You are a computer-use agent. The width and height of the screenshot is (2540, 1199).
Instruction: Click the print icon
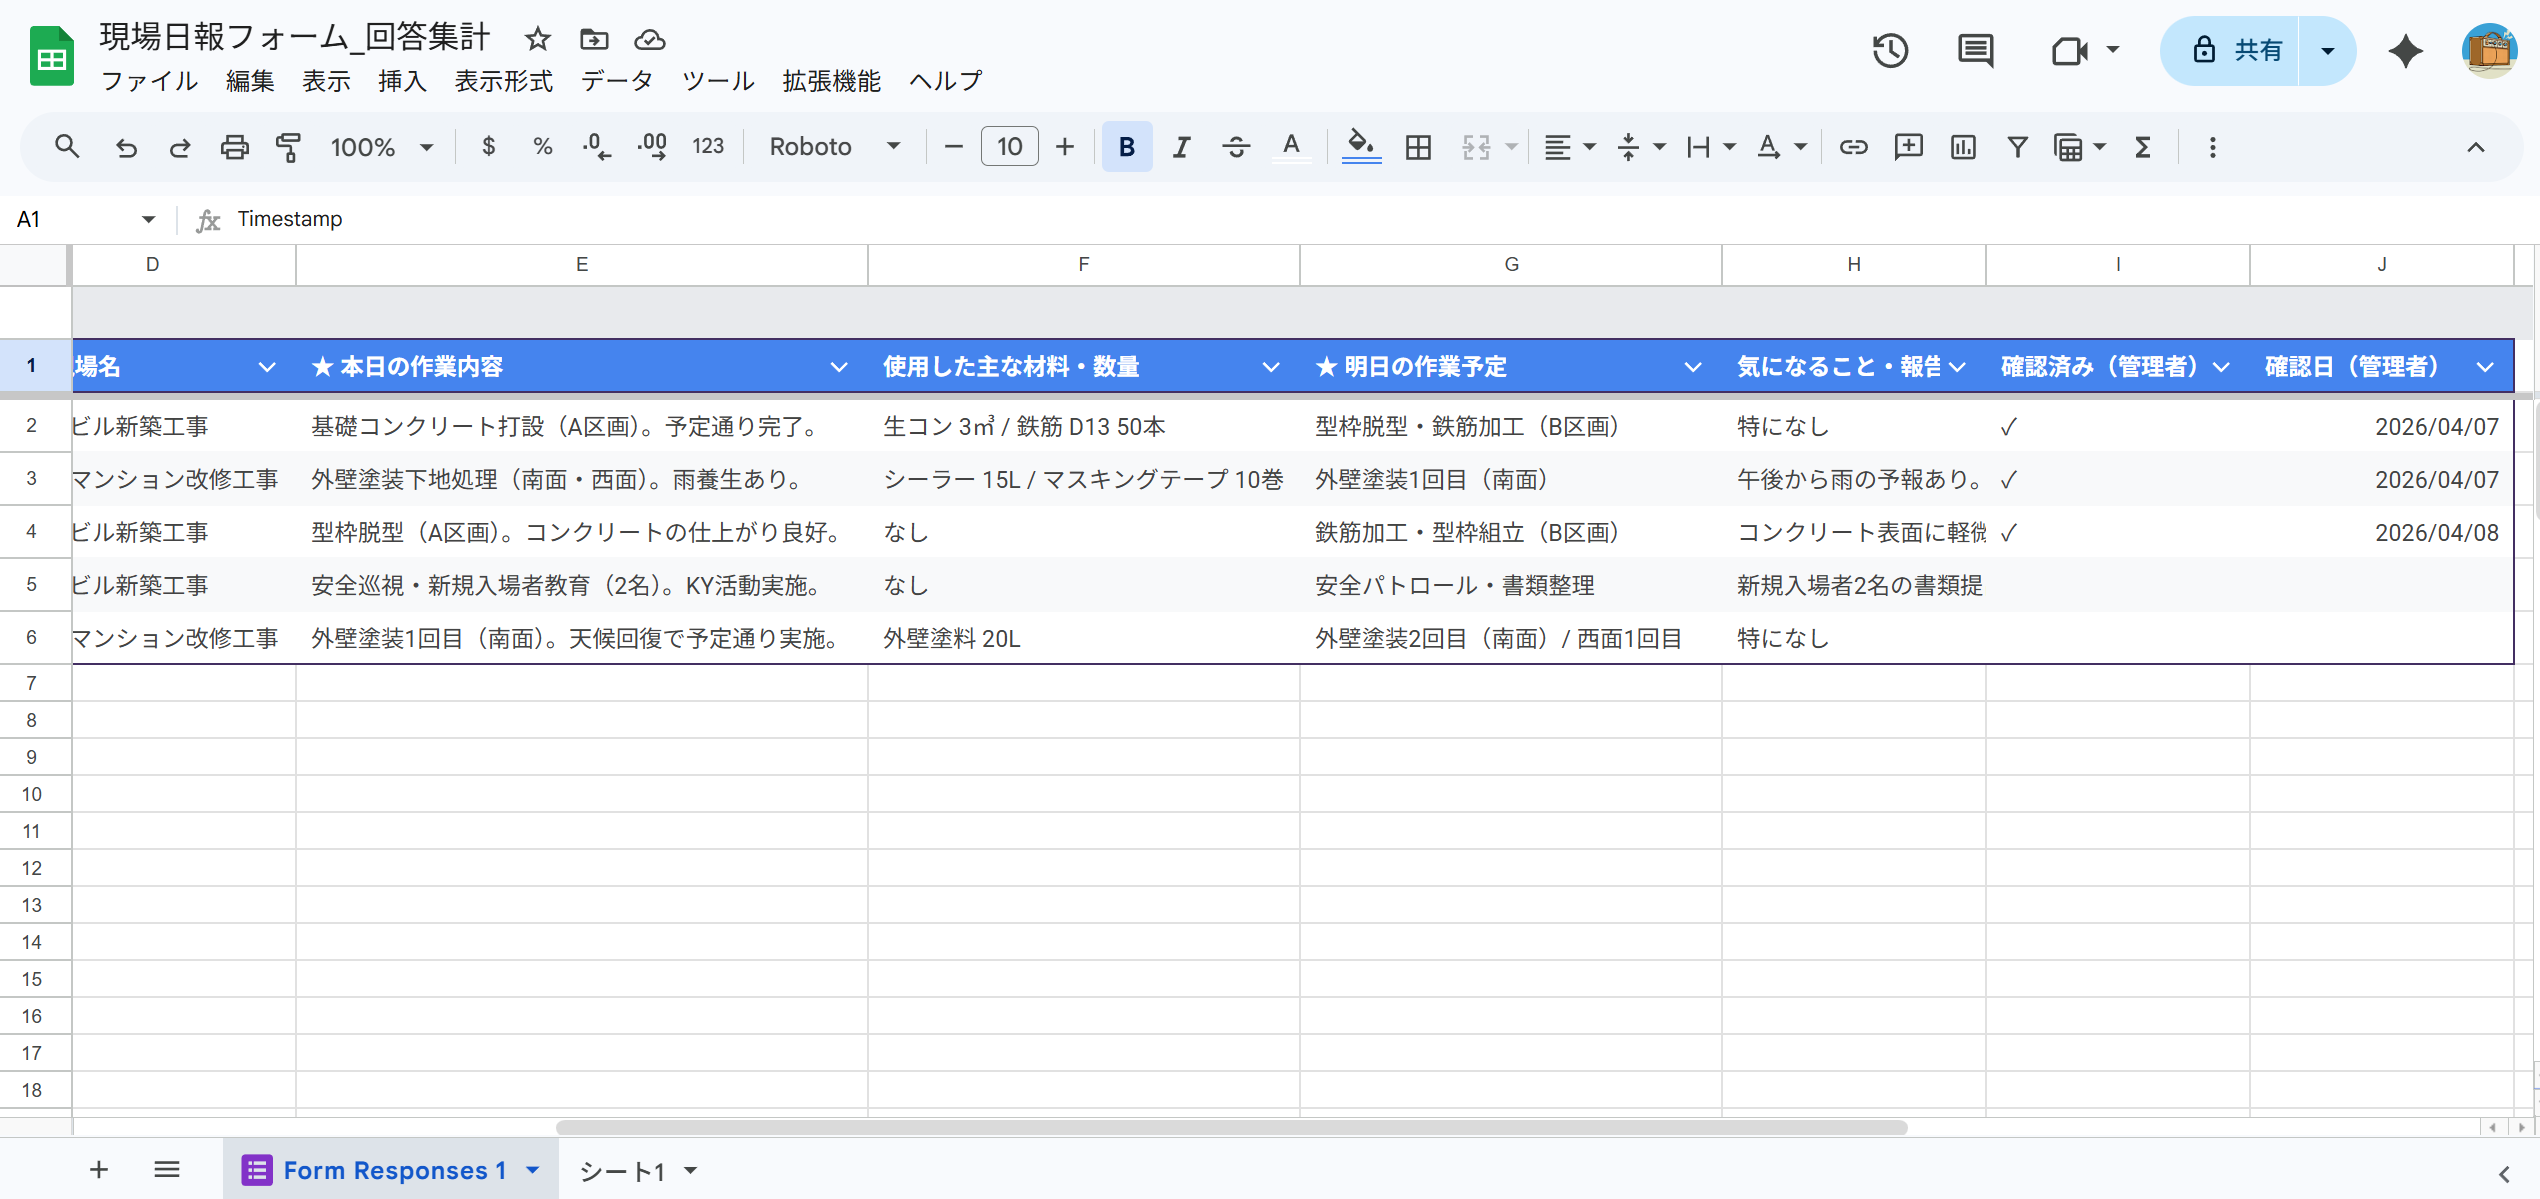click(x=234, y=147)
